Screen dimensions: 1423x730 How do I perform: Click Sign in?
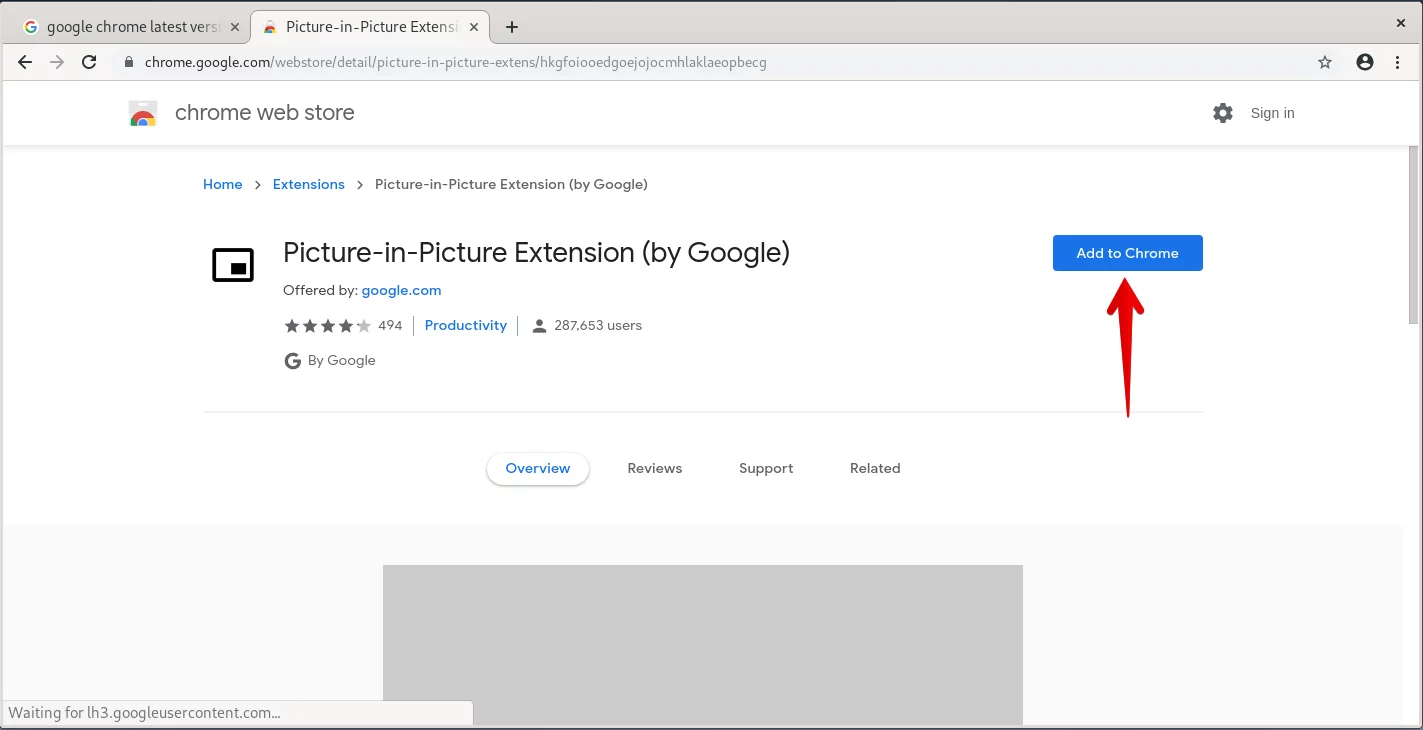pos(1272,113)
